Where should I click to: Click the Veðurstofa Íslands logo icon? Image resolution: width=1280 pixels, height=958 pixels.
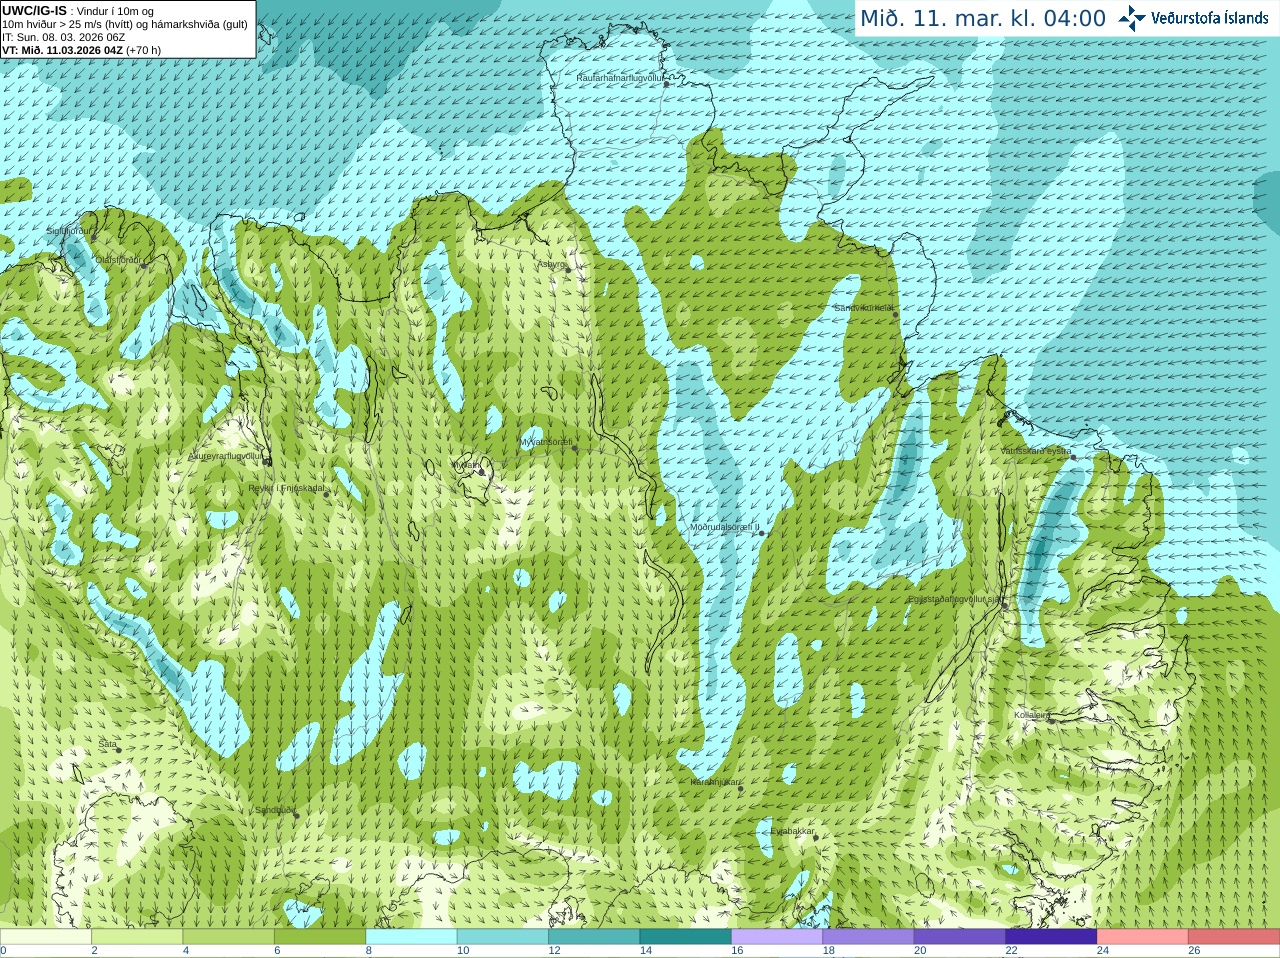[1132, 18]
